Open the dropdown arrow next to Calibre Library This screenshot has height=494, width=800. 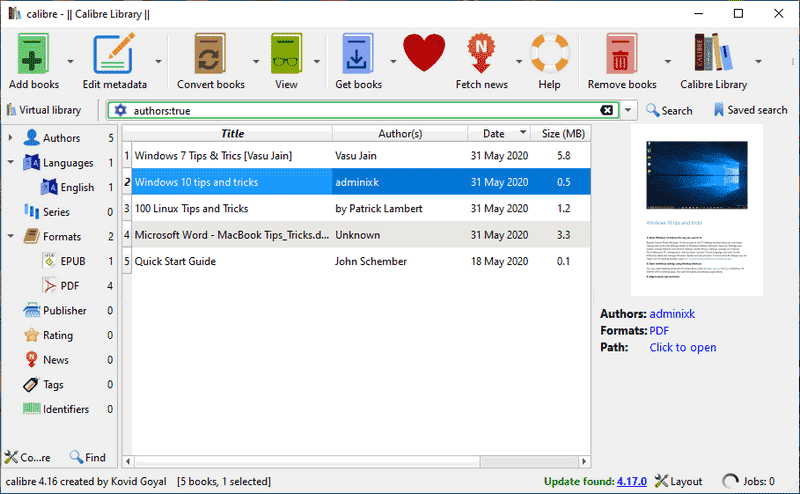point(758,61)
